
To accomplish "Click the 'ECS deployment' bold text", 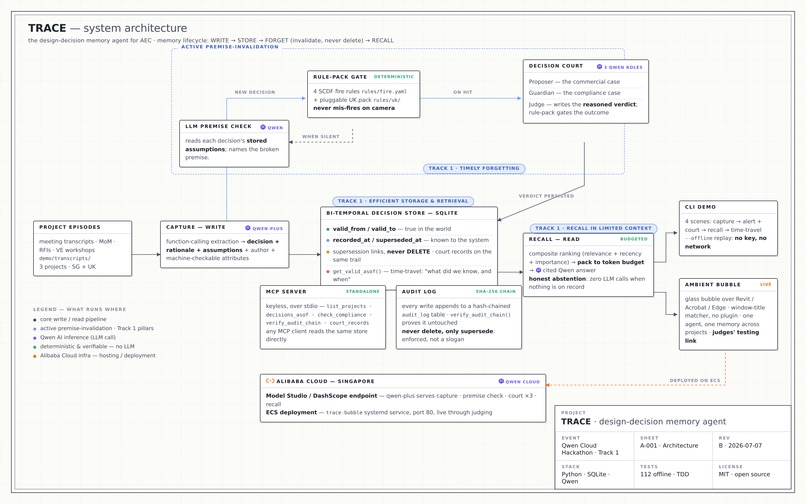I will point(291,412).
